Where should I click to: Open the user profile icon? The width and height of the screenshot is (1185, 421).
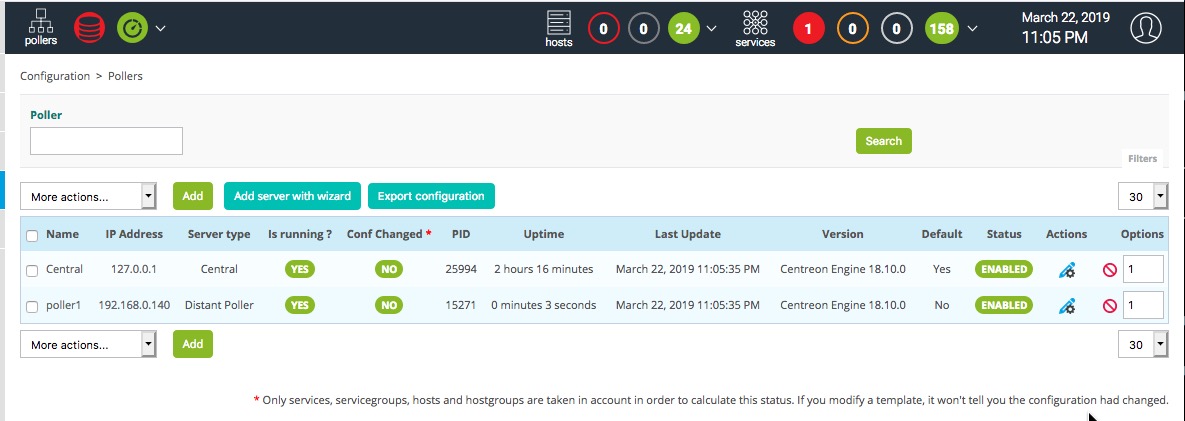tap(1146, 28)
